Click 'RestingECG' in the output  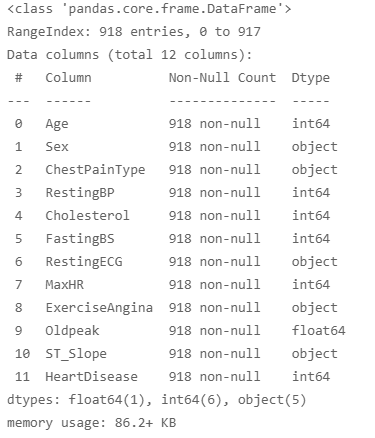point(84,262)
